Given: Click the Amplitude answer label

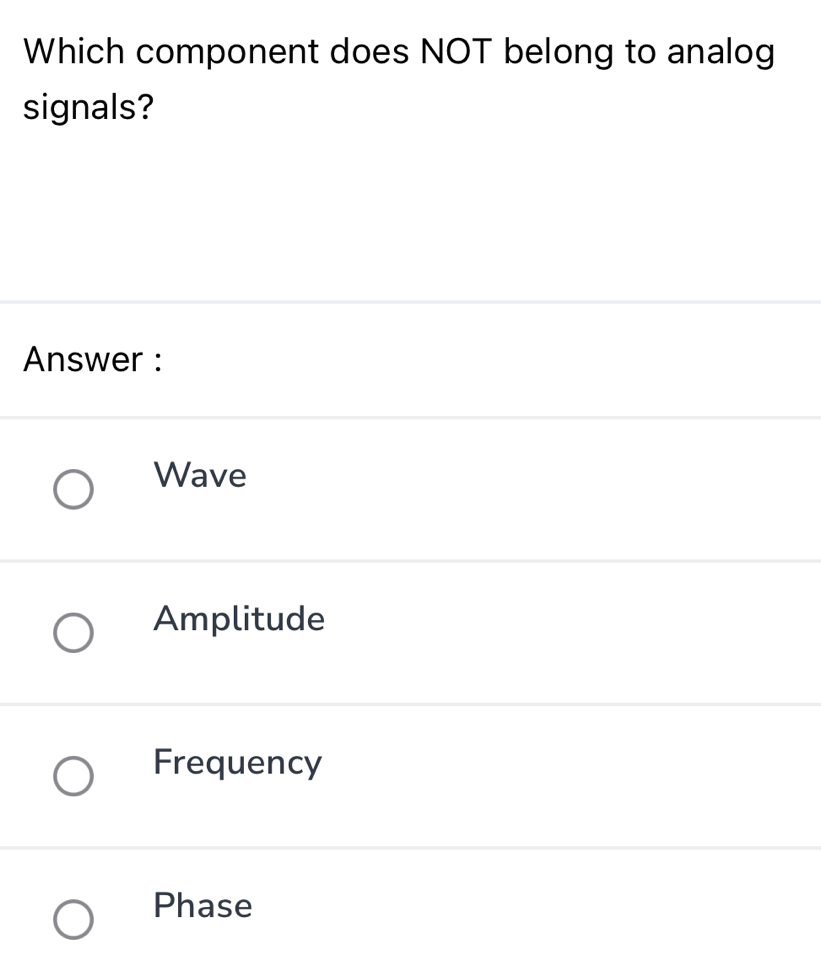Looking at the screenshot, I should point(238,619).
